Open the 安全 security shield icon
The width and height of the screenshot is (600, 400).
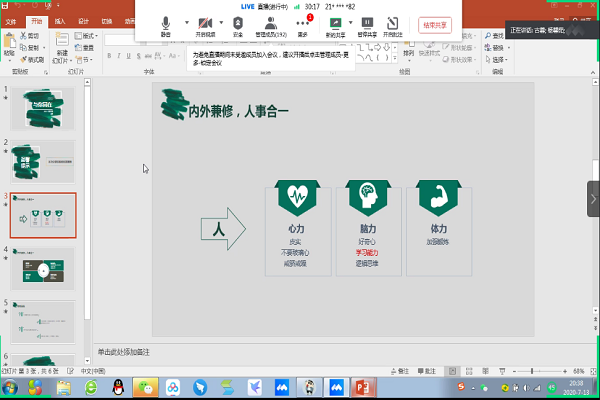[x=238, y=23]
